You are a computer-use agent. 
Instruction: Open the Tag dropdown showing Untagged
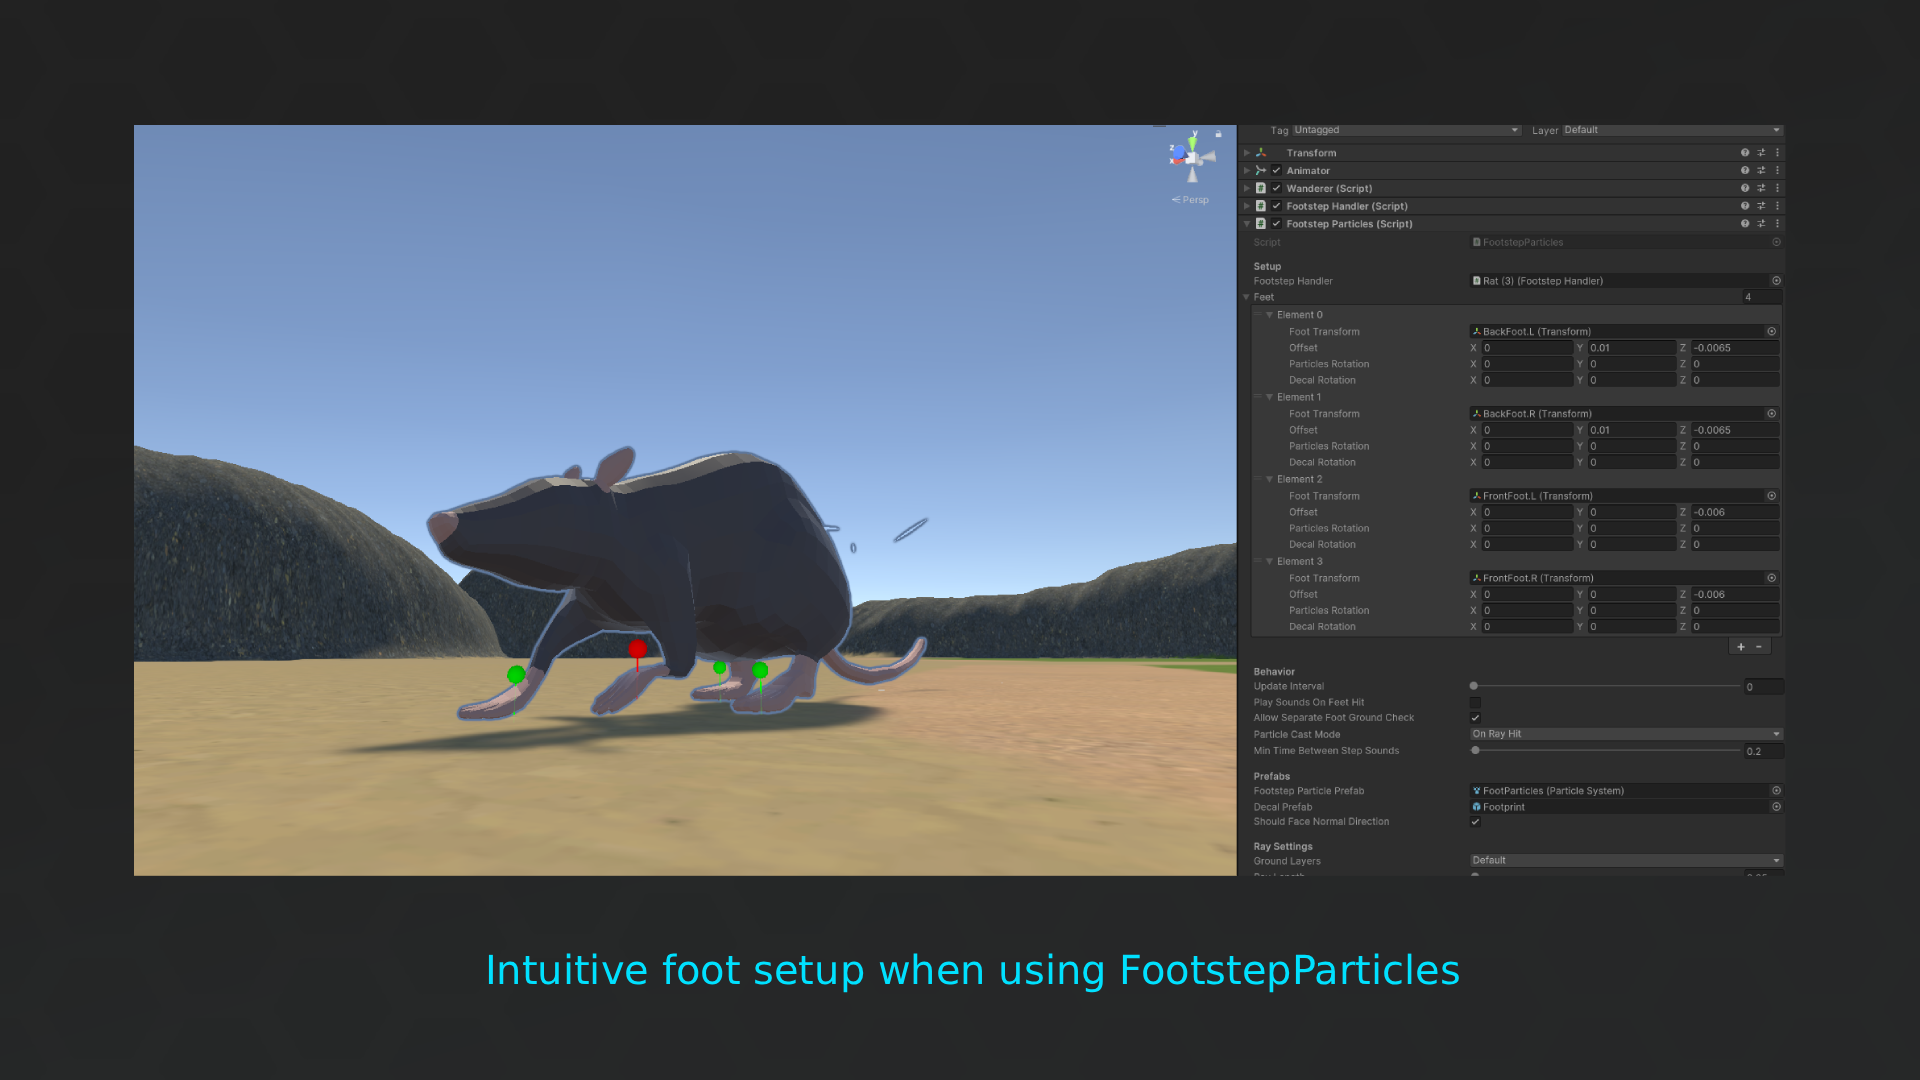1406,130
